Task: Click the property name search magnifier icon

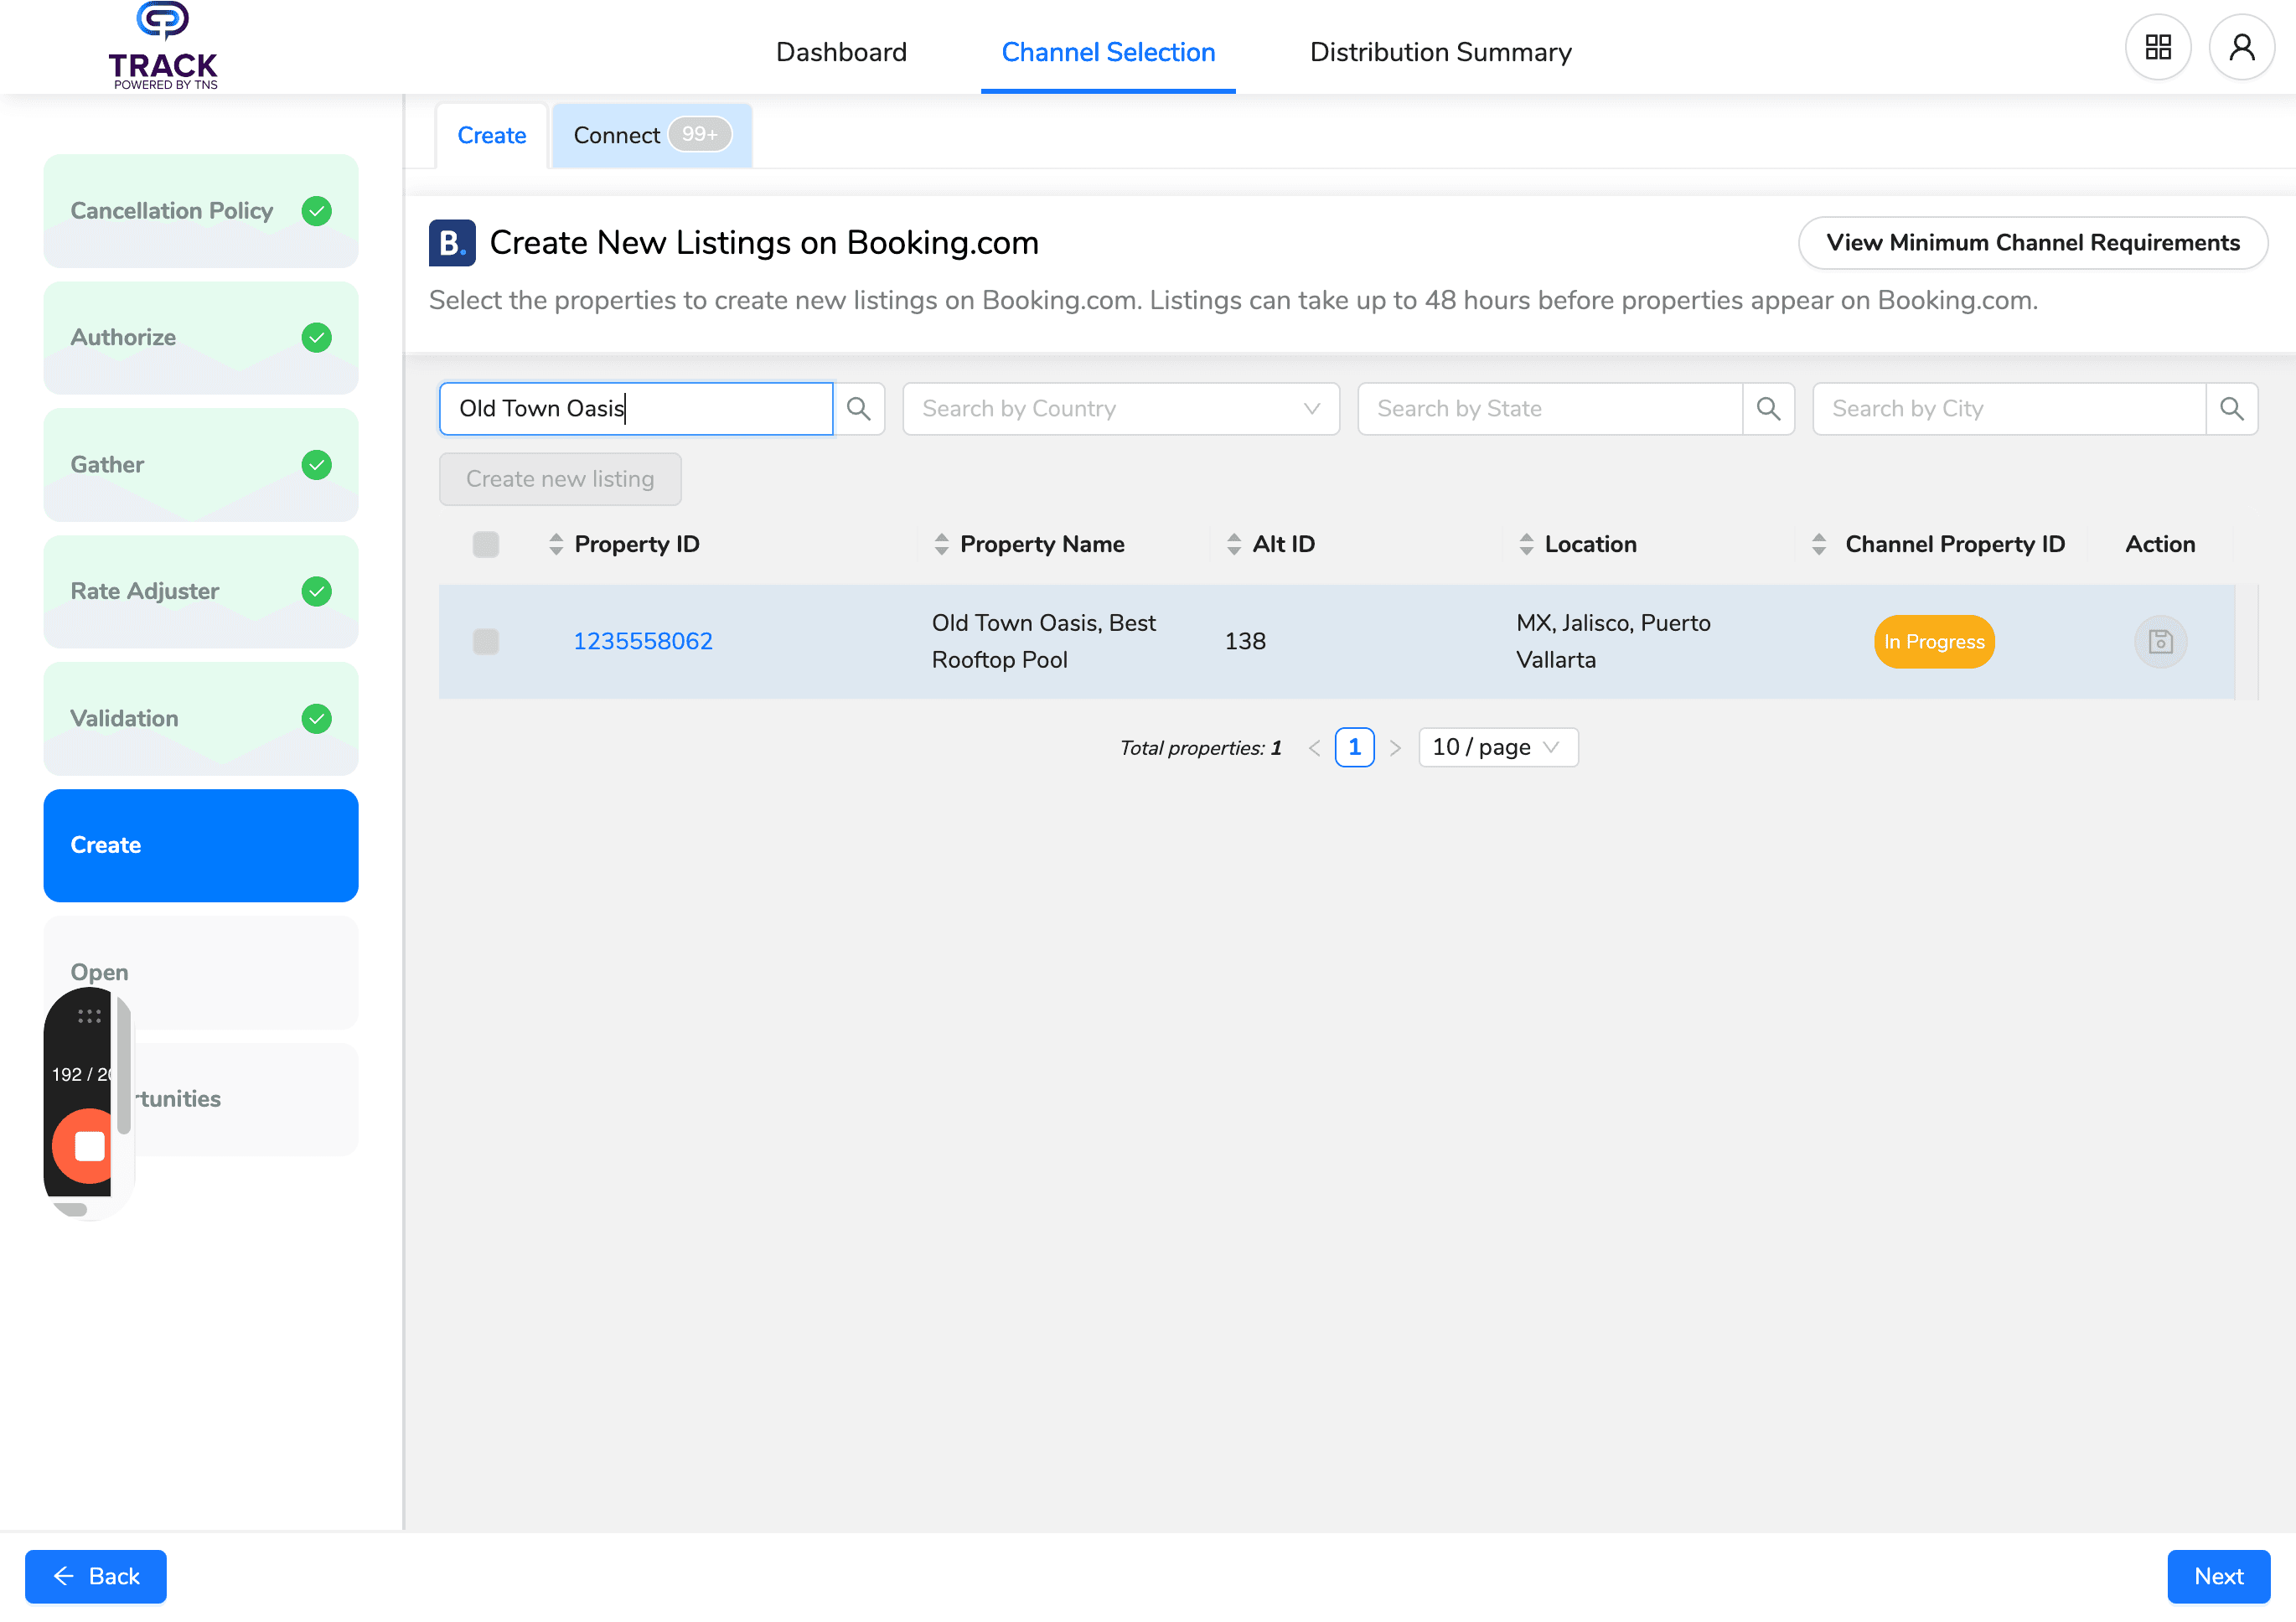Action: click(859, 409)
